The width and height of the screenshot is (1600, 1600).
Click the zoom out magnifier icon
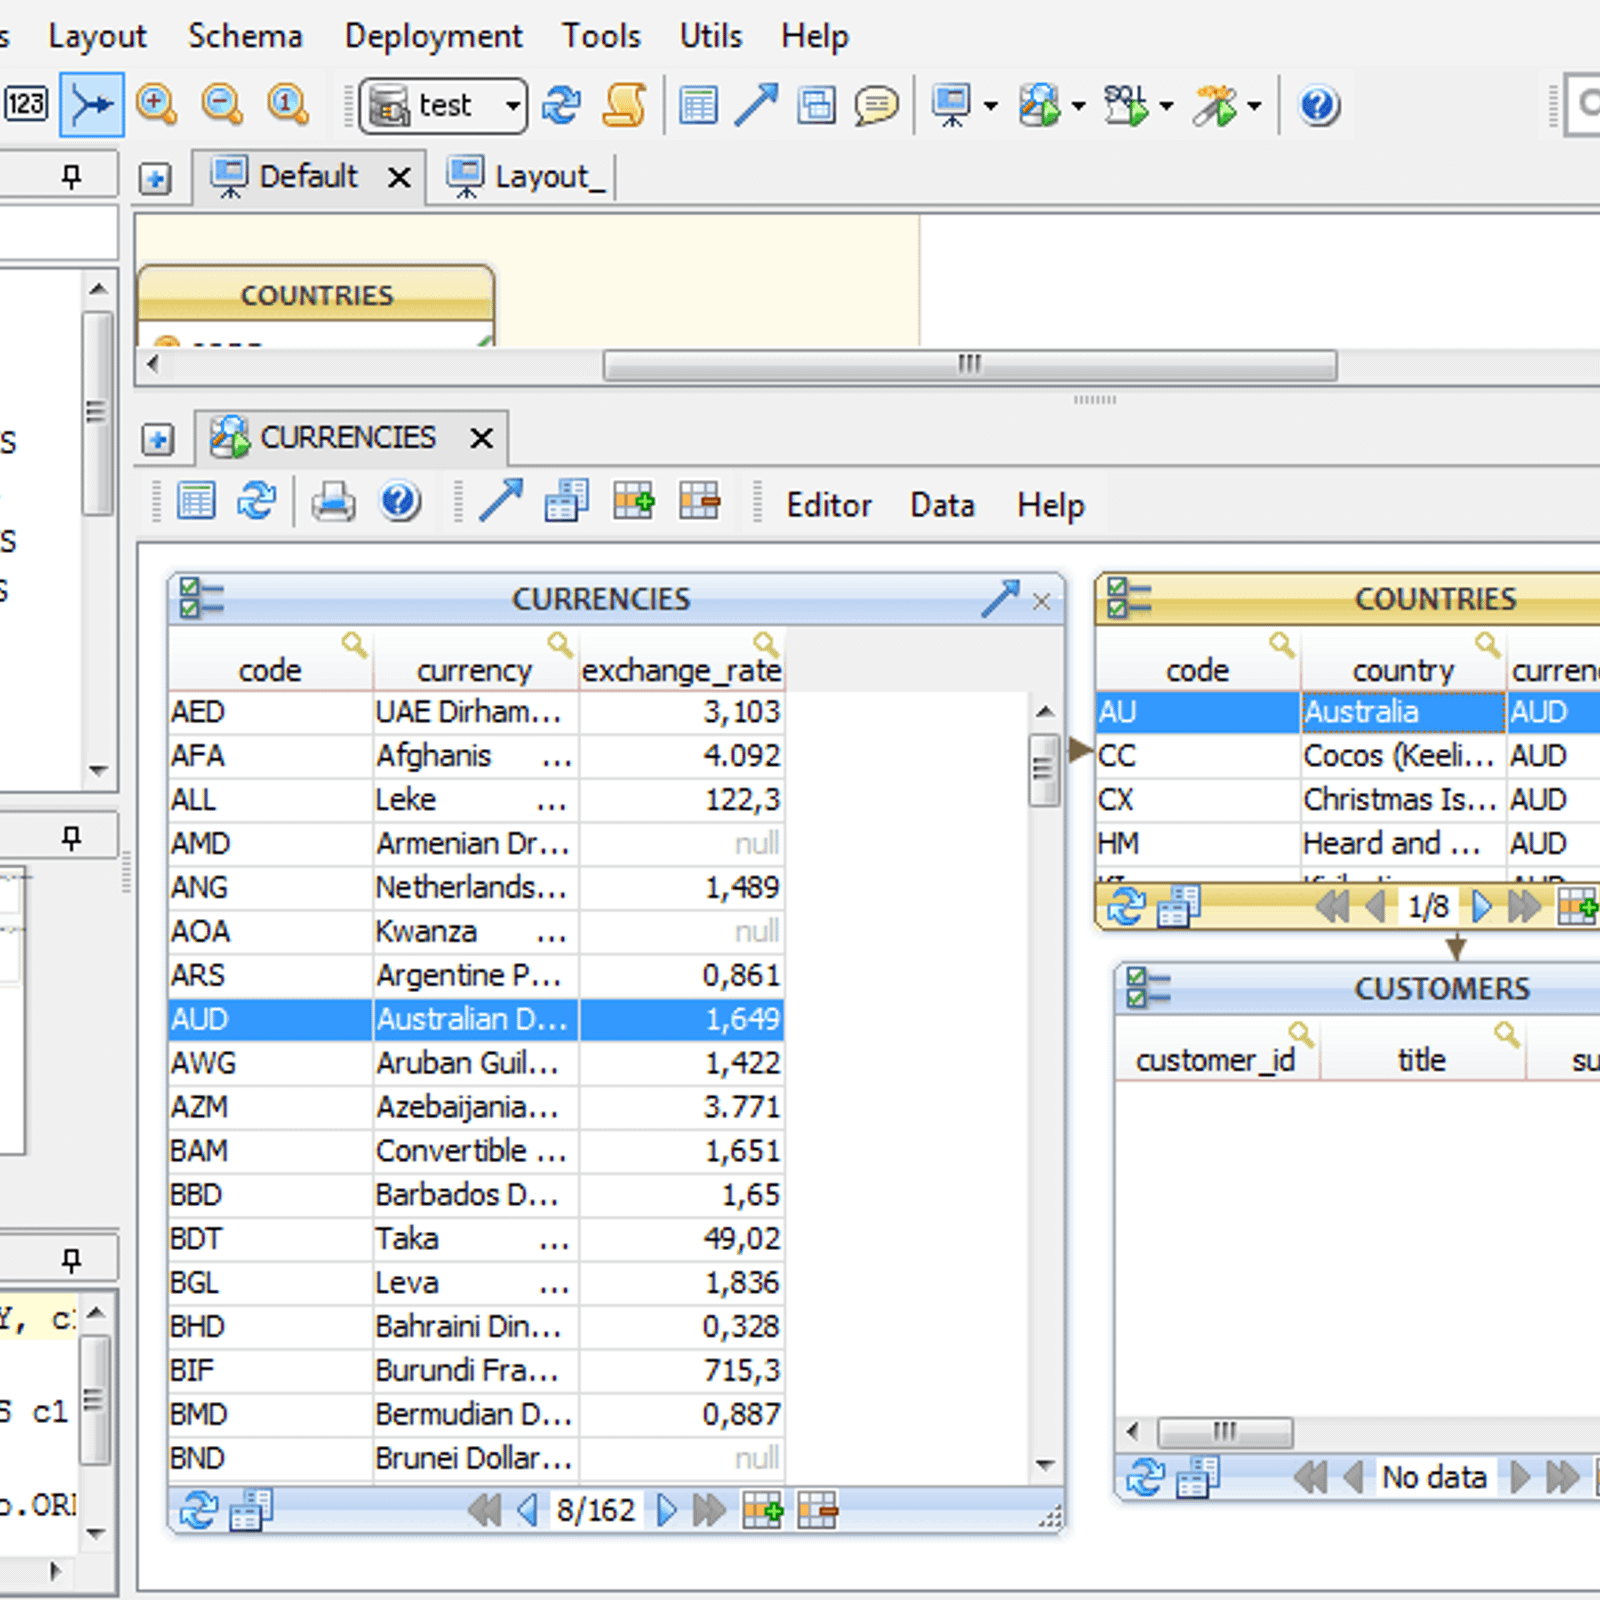[x=221, y=104]
